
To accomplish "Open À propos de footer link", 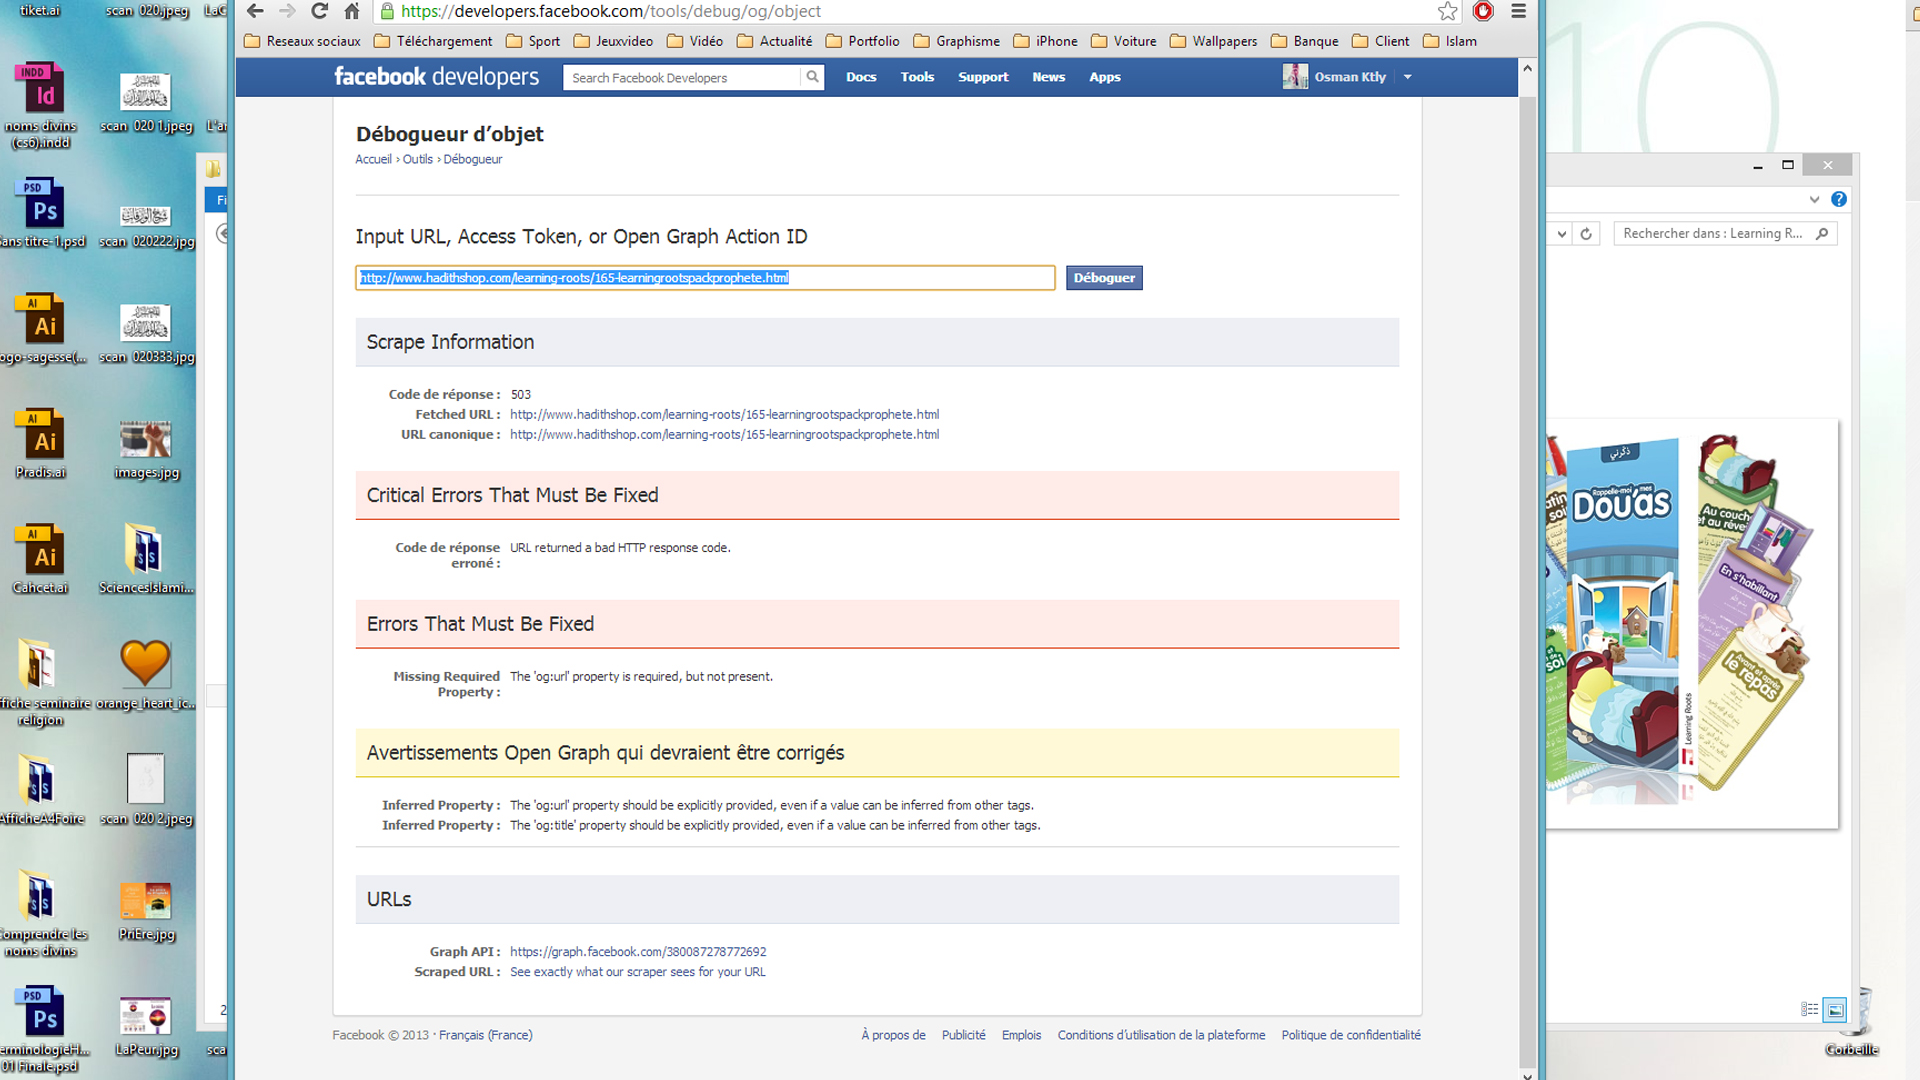I will pos(893,1035).
